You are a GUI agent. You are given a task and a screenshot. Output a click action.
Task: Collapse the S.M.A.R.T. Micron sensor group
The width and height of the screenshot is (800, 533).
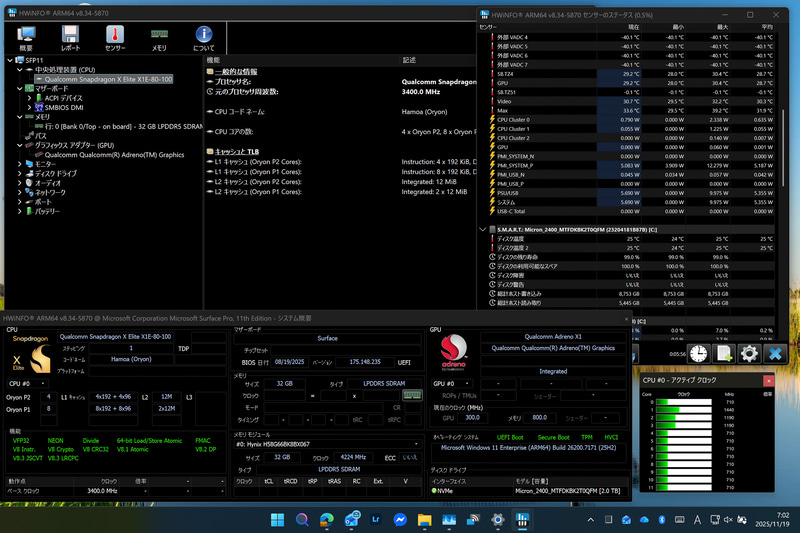tap(483, 230)
